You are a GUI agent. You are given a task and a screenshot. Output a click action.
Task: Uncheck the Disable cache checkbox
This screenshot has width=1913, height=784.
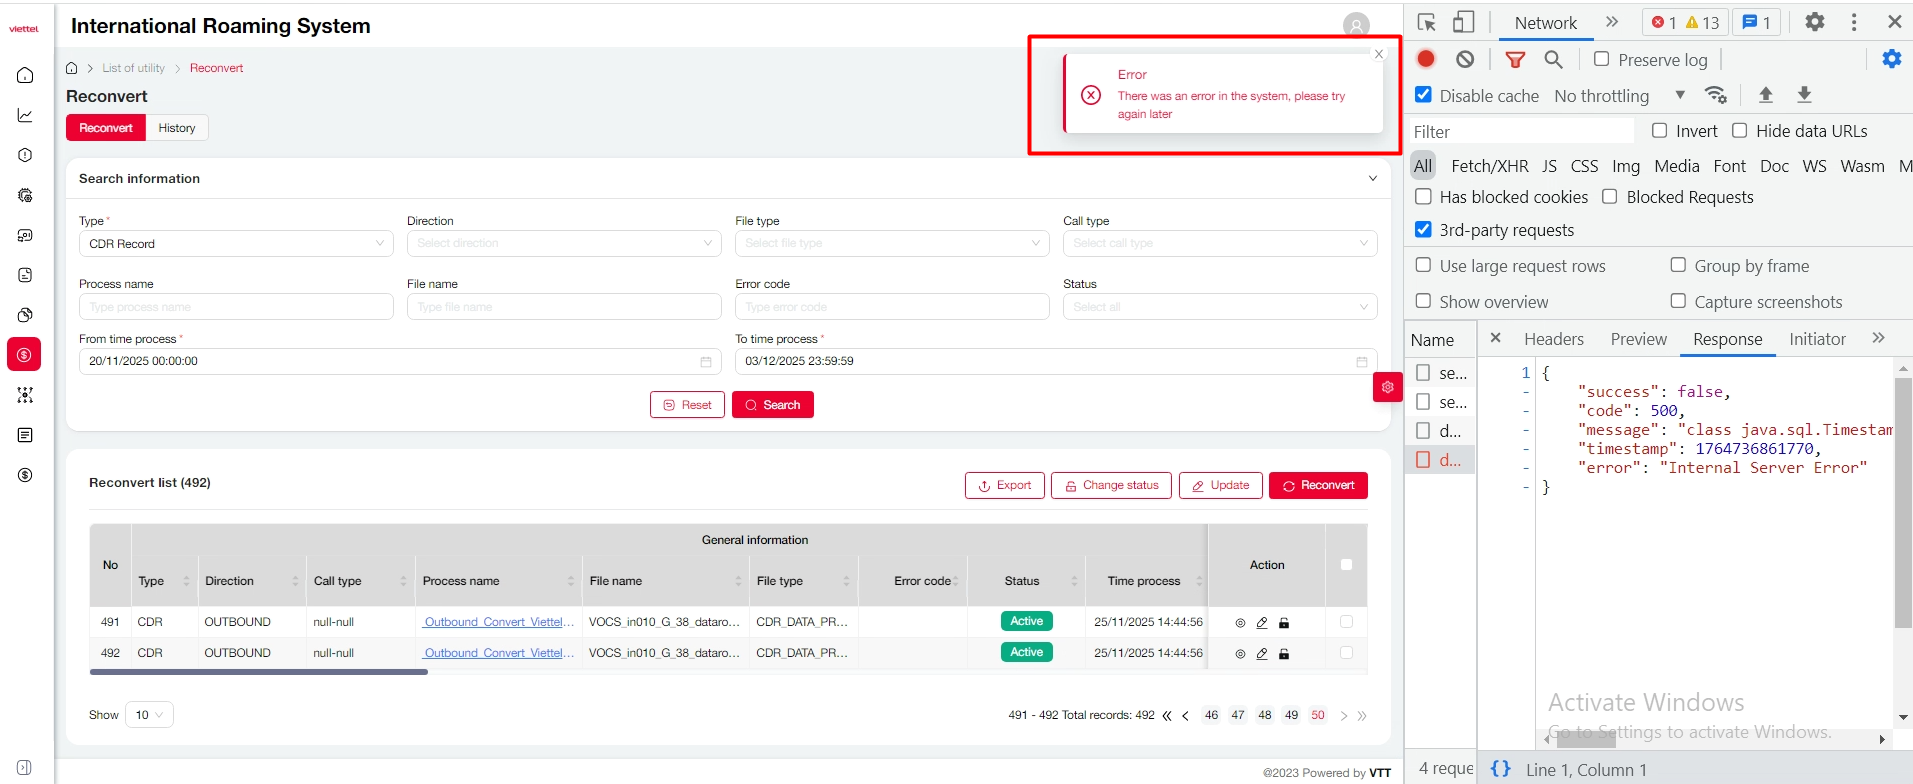(1423, 95)
